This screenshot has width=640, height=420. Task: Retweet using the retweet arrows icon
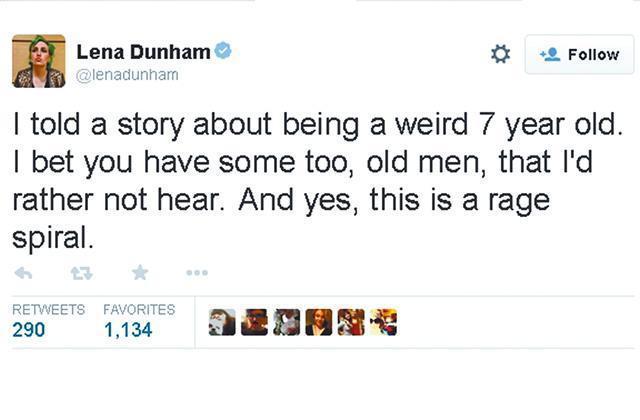tap(81, 273)
